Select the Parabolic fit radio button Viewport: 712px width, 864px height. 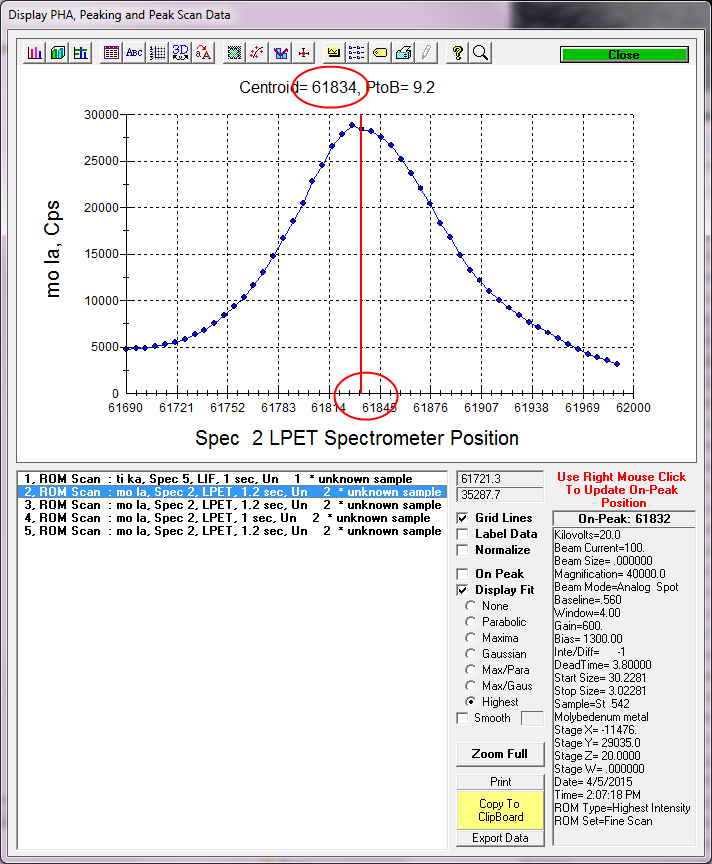(x=472, y=622)
